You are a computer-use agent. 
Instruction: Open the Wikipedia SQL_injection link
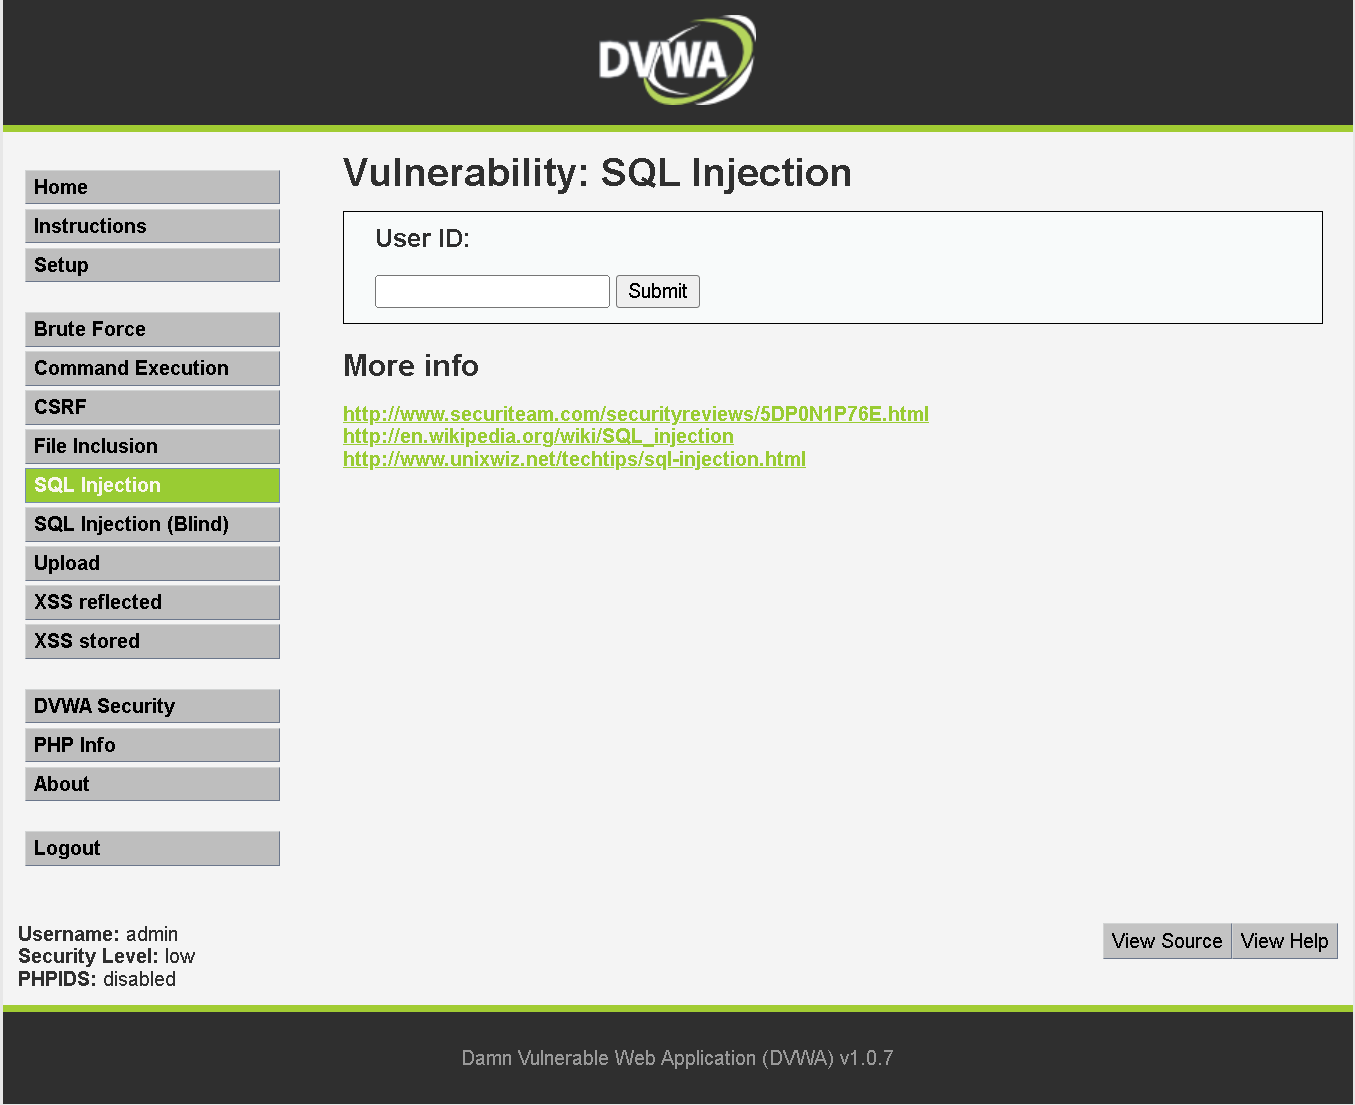(538, 436)
